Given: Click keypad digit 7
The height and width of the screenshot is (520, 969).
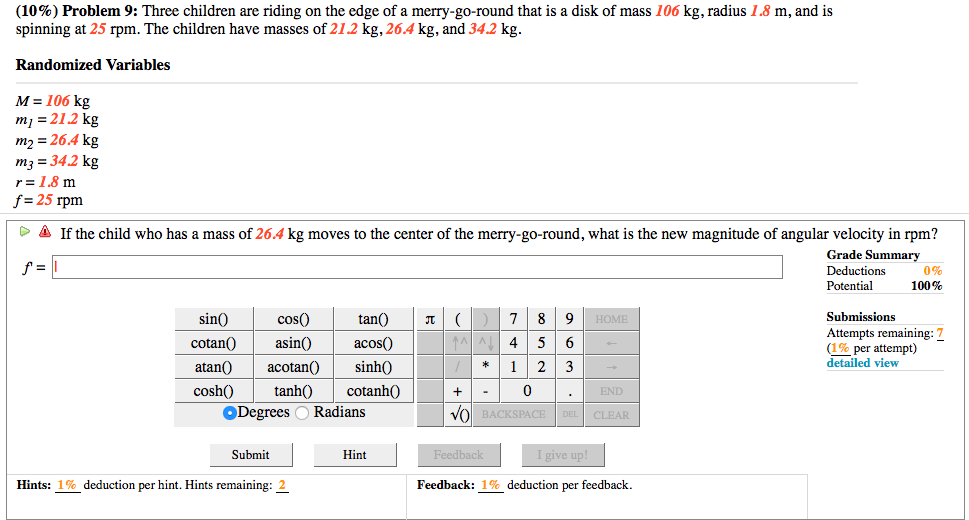Looking at the screenshot, I should [514, 319].
